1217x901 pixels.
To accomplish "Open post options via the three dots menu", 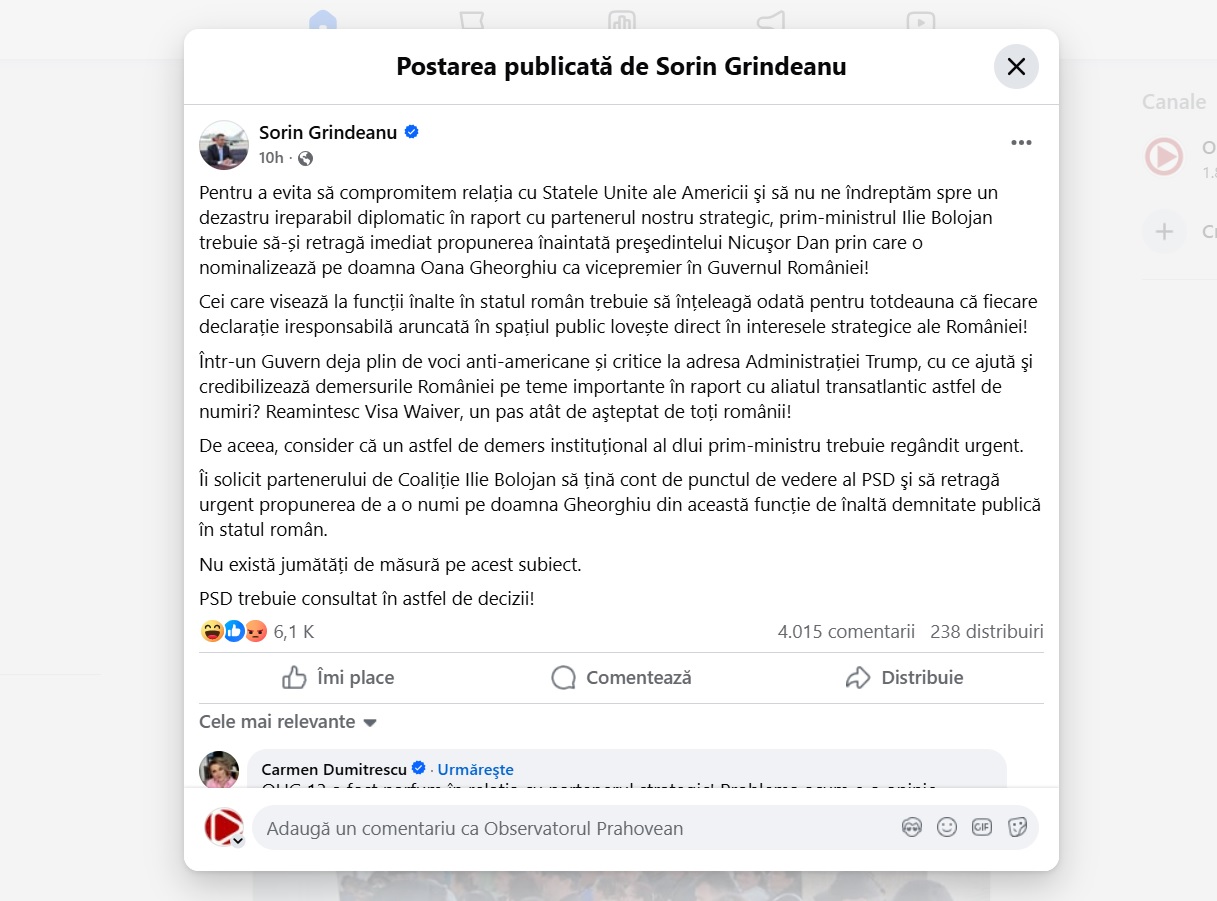I will pyautogui.click(x=1021, y=142).
